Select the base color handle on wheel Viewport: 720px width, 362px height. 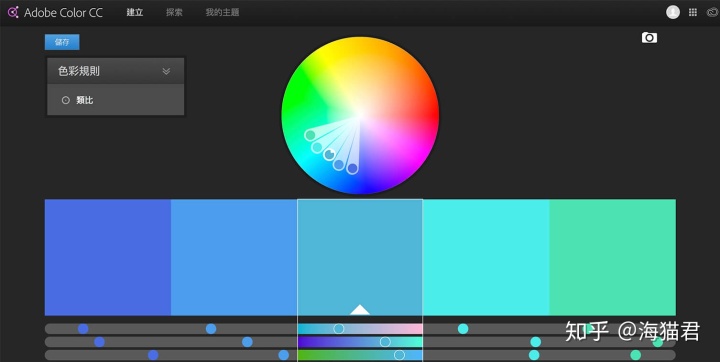[x=329, y=154]
